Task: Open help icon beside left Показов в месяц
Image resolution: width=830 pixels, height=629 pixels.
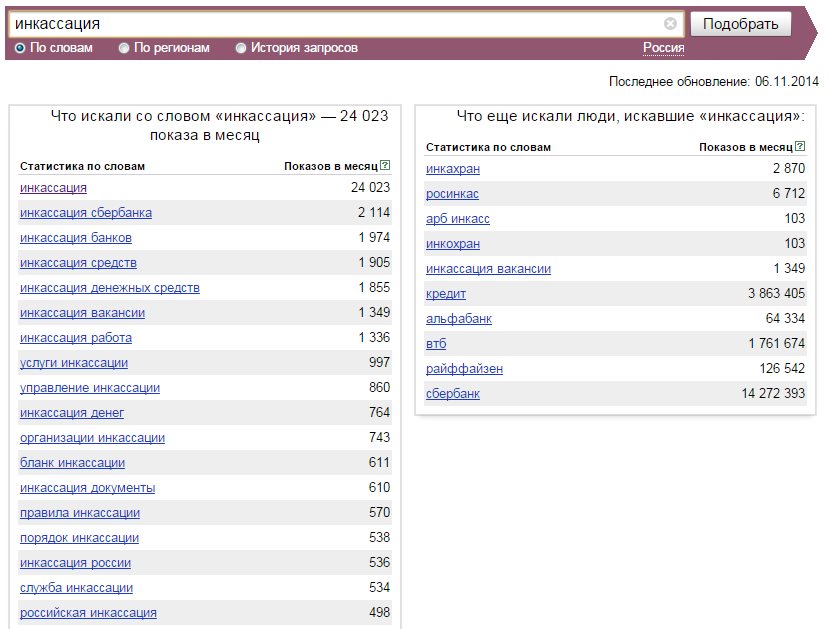Action: 385,165
